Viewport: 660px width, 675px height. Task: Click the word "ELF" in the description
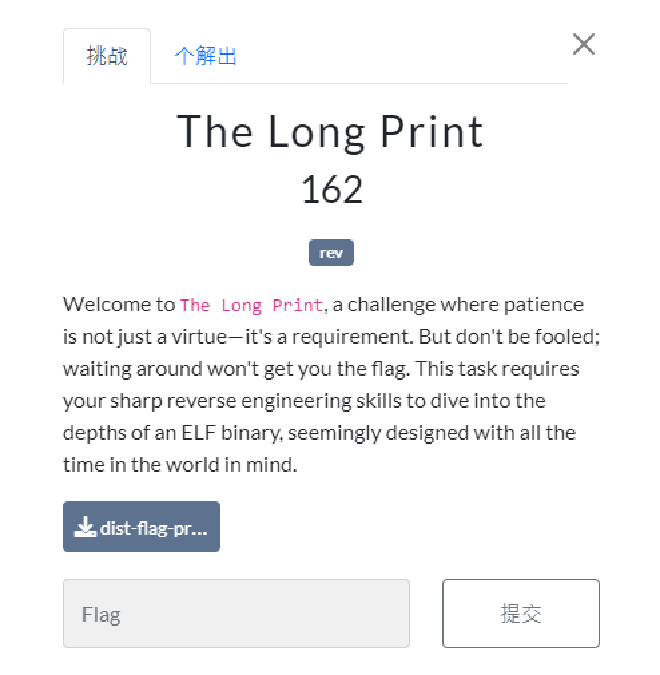(198, 433)
